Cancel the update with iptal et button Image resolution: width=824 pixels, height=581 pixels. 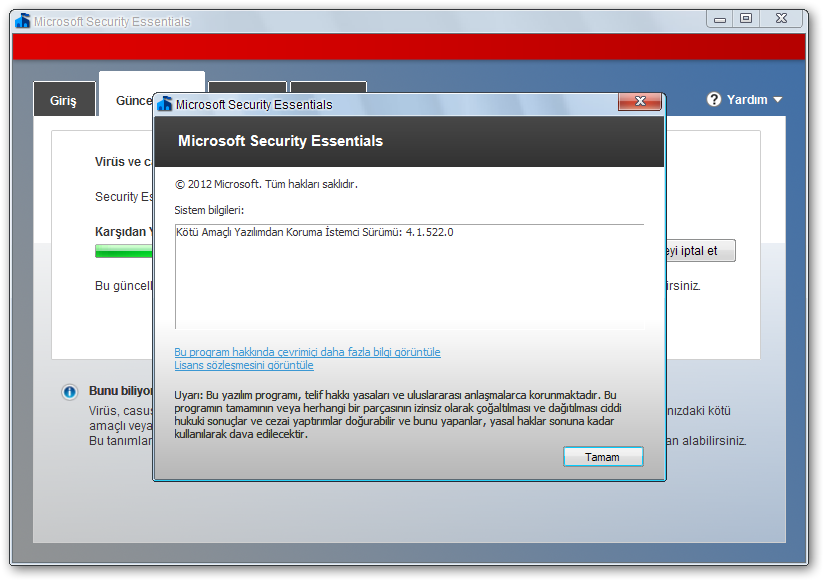(701, 251)
